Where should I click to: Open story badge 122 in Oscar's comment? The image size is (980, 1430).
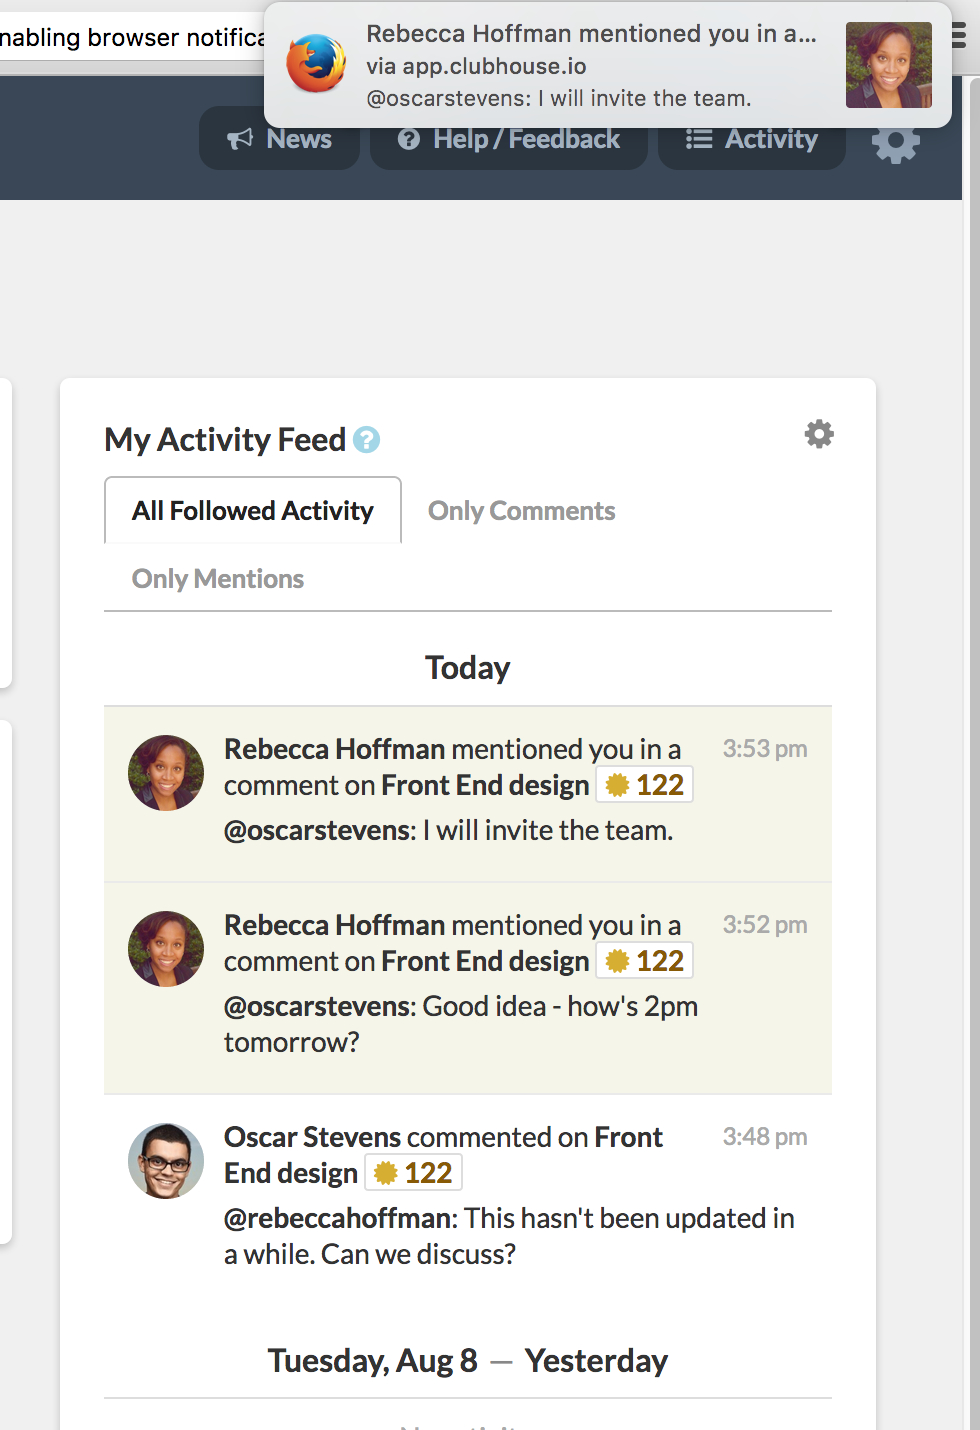pyautogui.click(x=413, y=1173)
